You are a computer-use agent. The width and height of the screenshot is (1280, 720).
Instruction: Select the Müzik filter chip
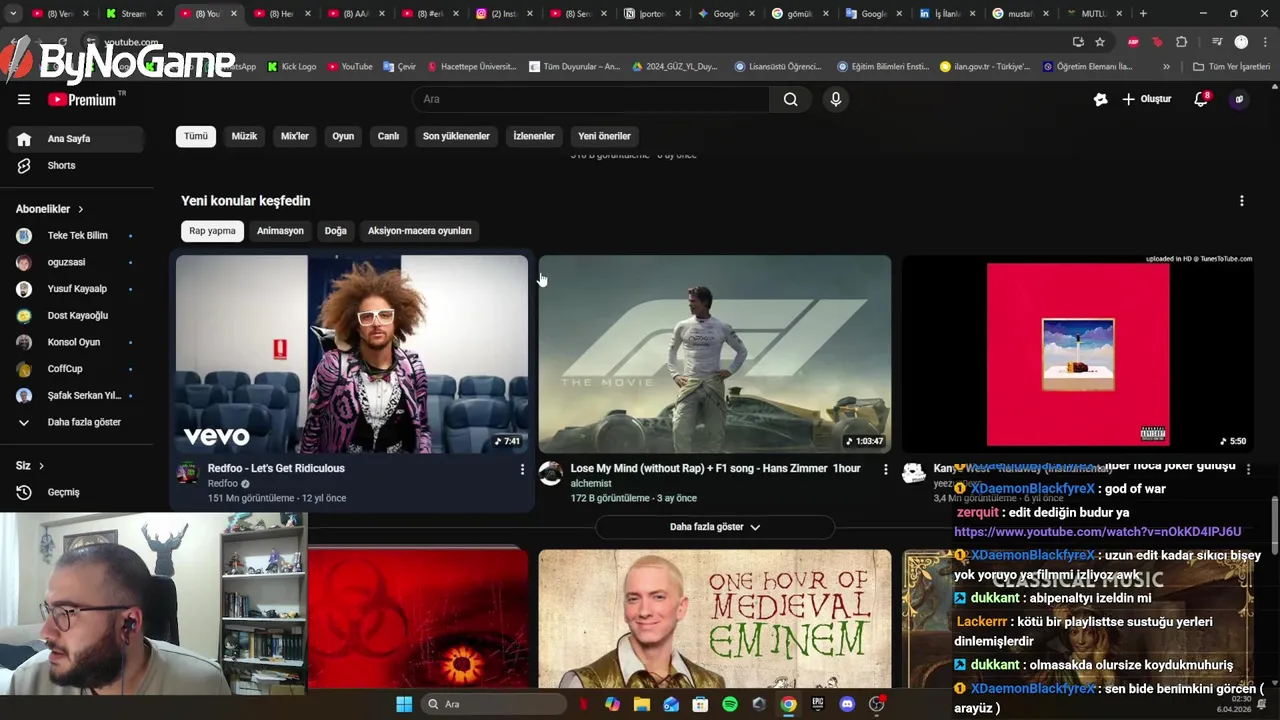pos(244,136)
